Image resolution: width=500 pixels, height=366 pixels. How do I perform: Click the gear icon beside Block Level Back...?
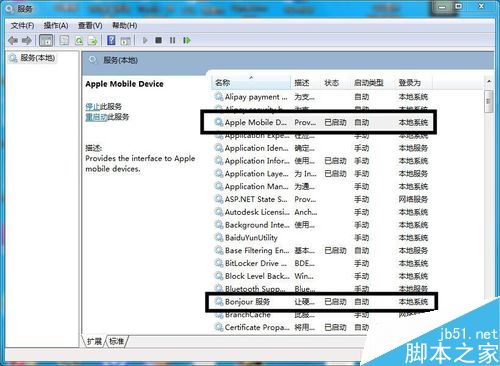tap(219, 276)
